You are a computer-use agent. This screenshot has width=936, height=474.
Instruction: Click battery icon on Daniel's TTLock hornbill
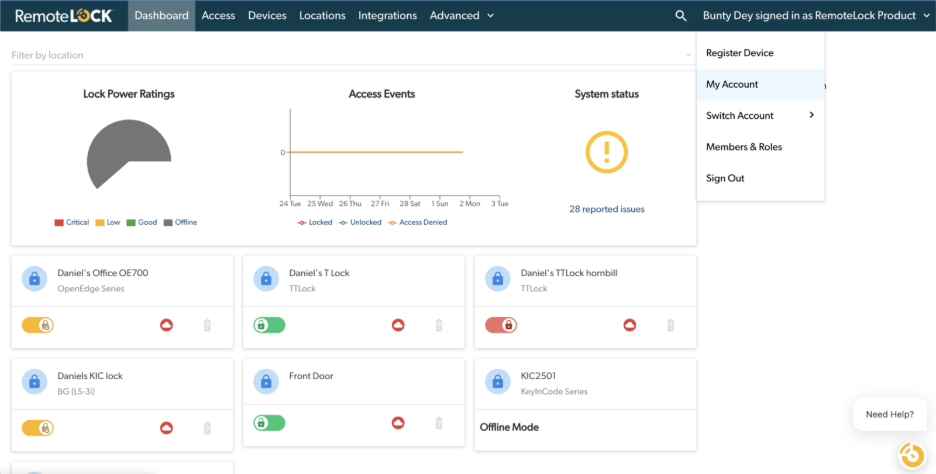(x=670, y=325)
